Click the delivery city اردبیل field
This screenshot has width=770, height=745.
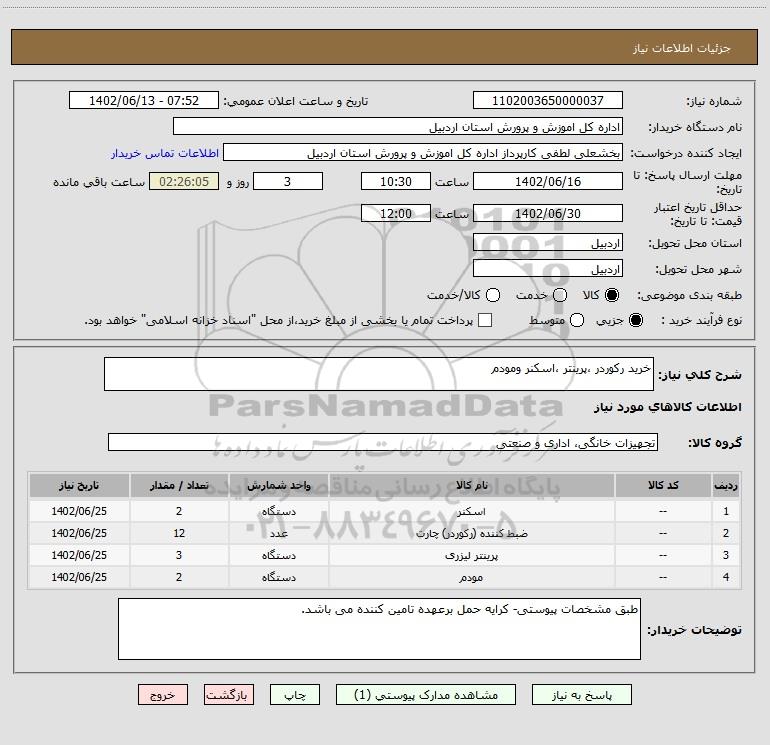pos(548,269)
